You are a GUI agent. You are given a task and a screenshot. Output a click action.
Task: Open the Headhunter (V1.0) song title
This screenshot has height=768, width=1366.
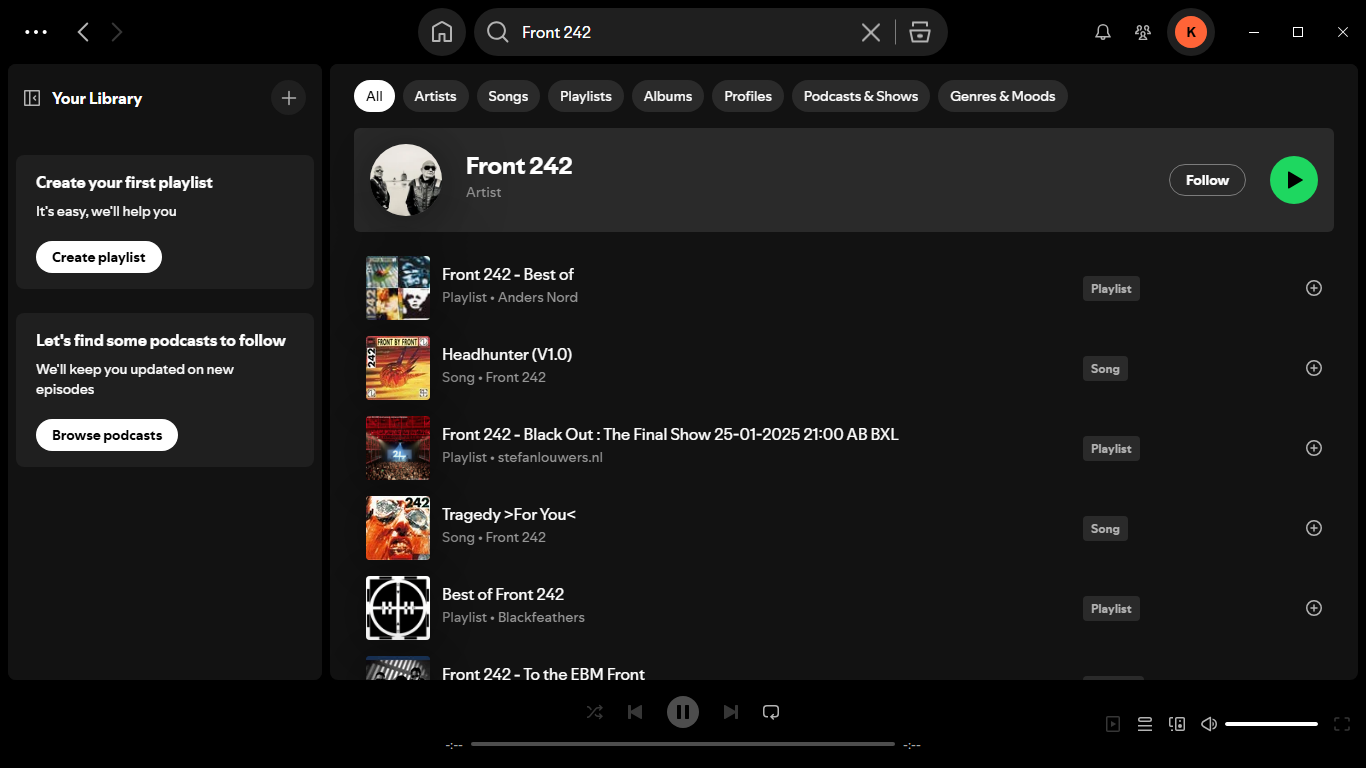pos(507,354)
